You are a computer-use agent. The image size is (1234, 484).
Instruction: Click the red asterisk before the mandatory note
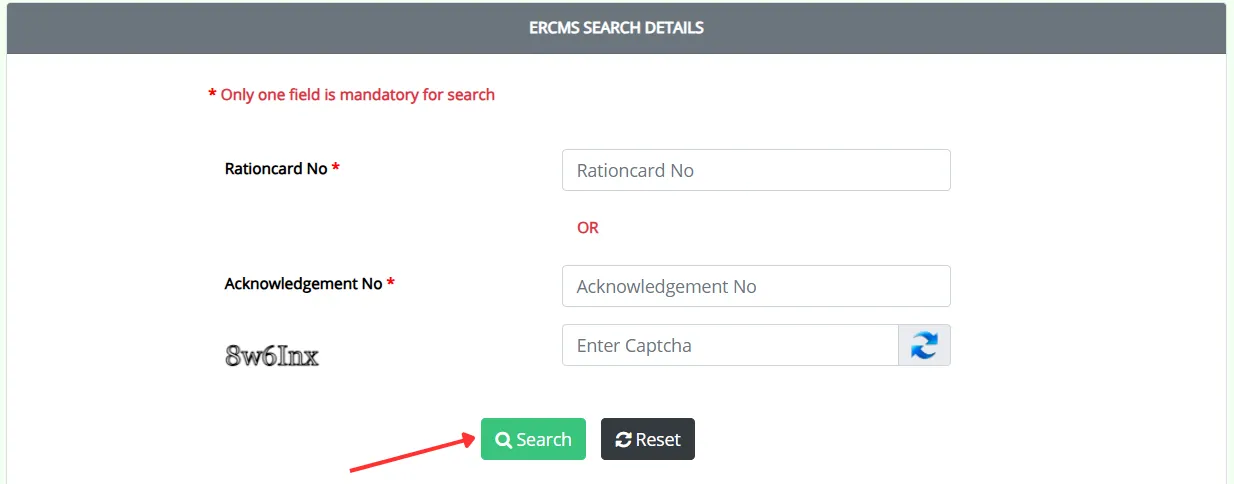click(212, 95)
